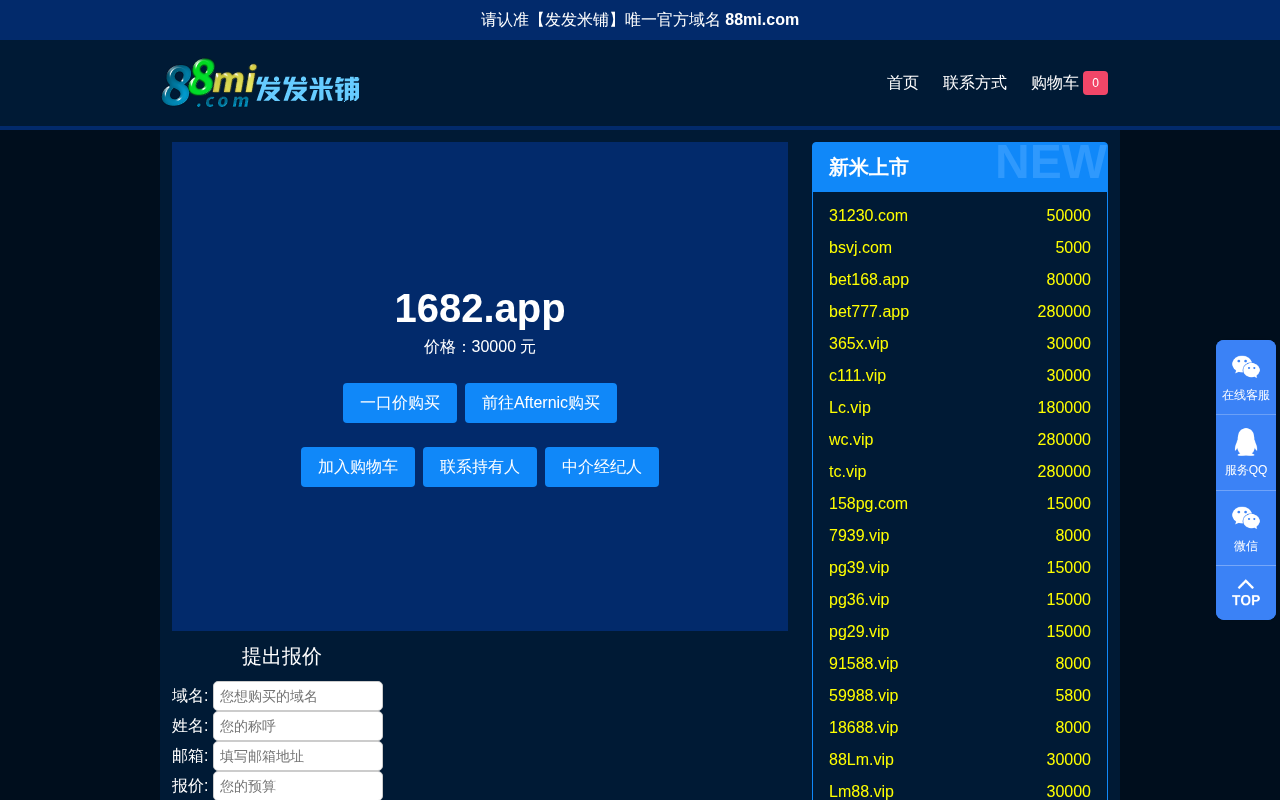Open the 59988.vip domain link

click(864, 696)
